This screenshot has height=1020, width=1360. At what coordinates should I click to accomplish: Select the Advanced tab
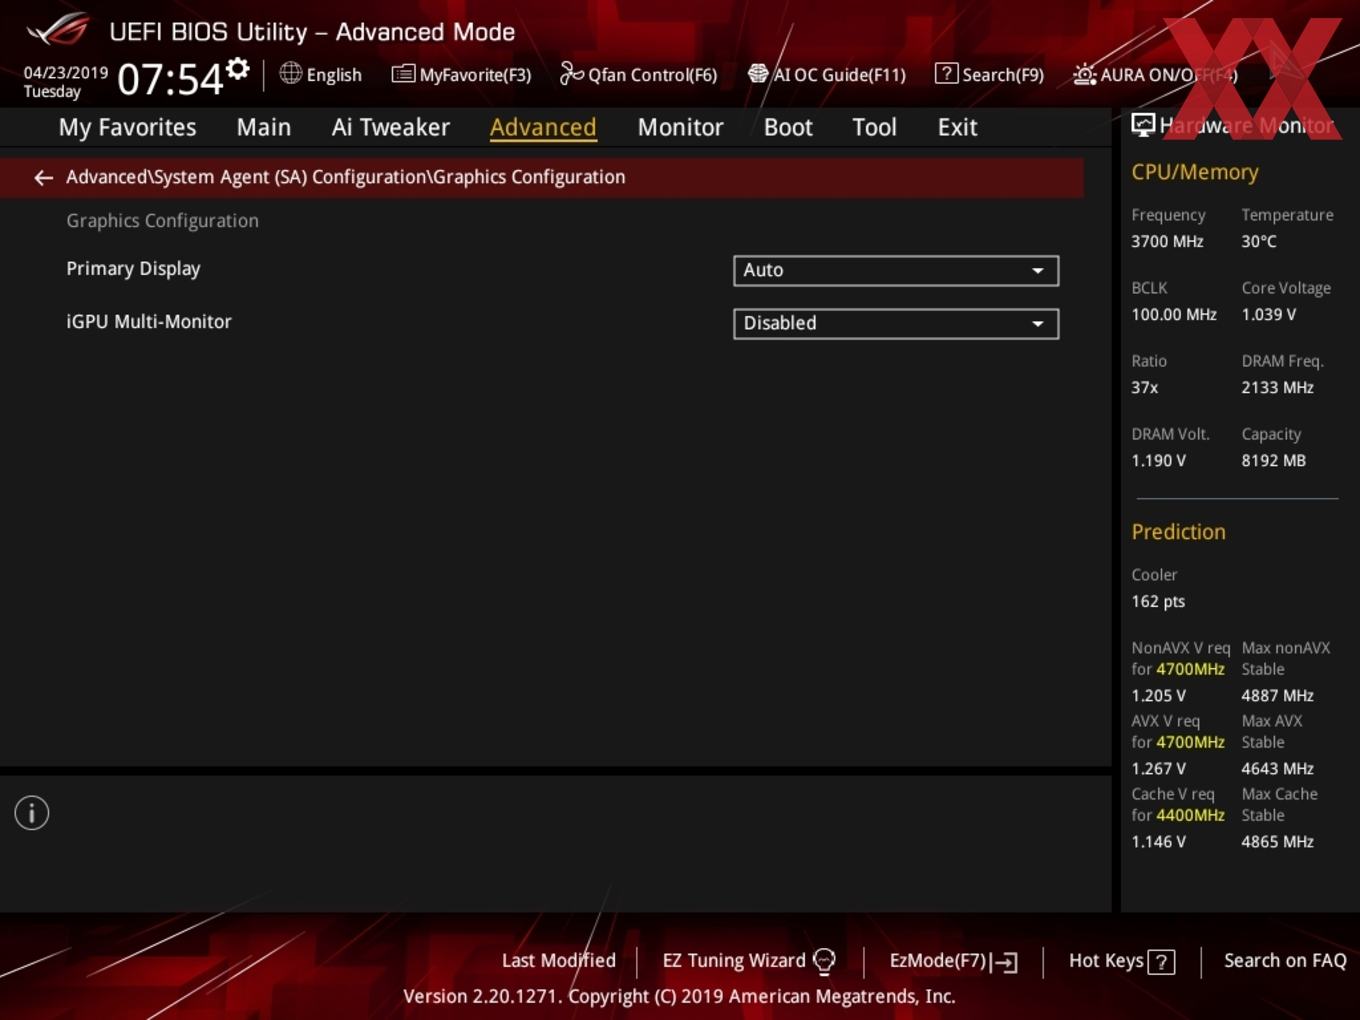[543, 127]
